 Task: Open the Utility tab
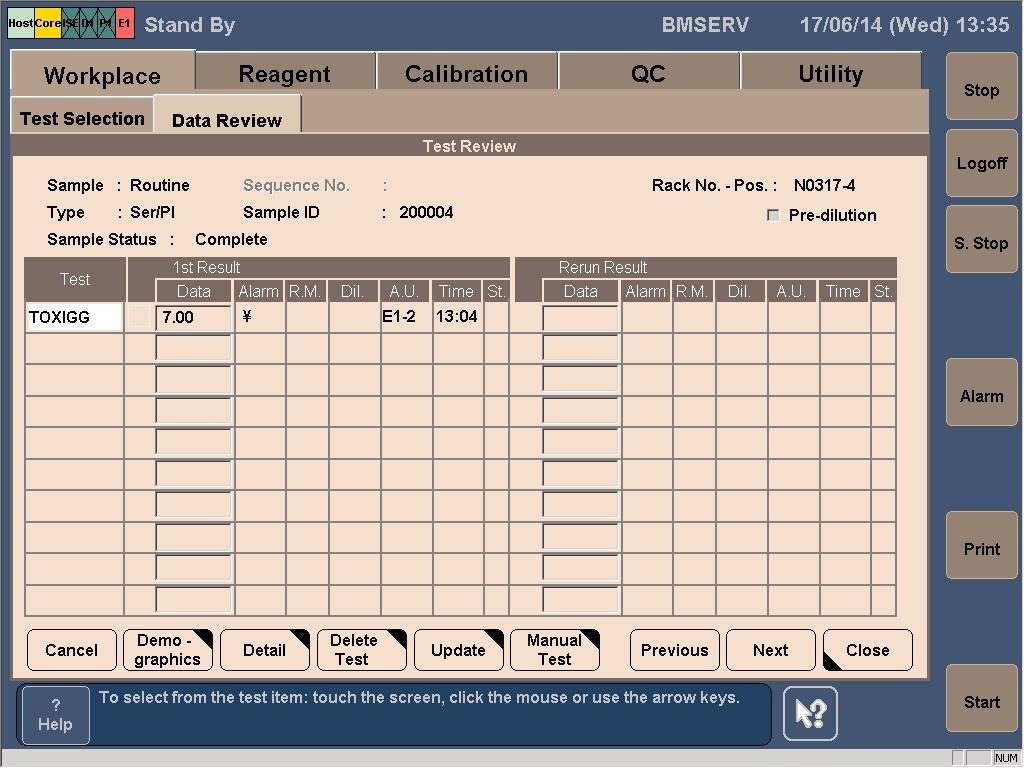coord(831,73)
